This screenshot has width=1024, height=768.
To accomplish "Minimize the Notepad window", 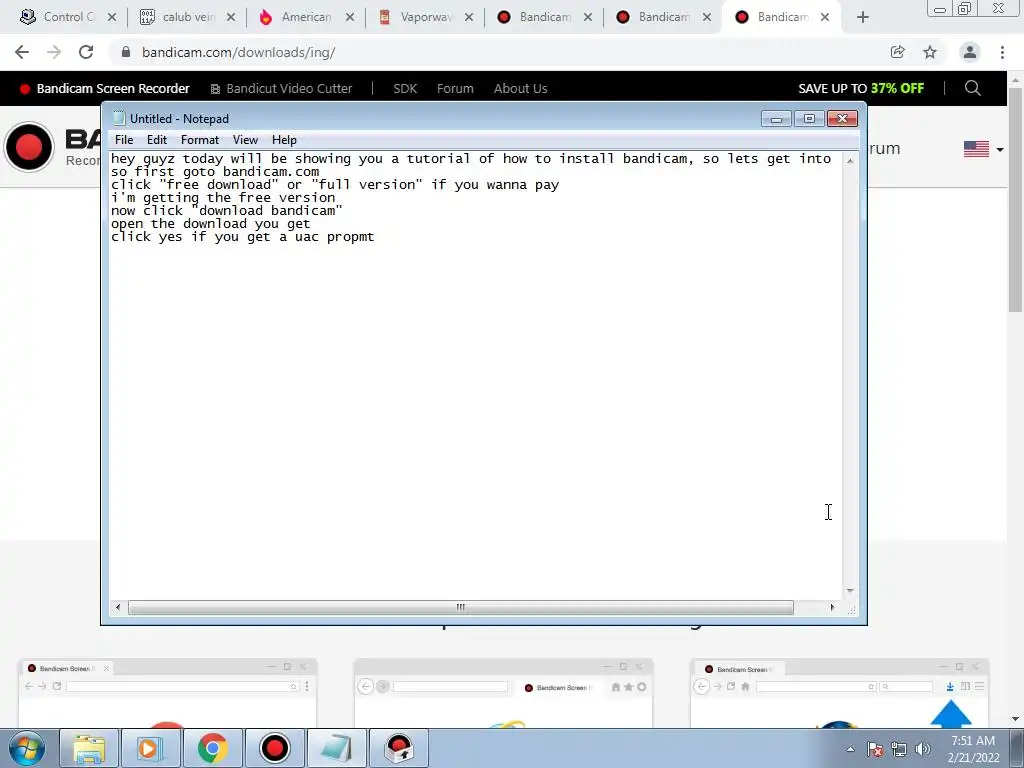I will [x=776, y=119].
